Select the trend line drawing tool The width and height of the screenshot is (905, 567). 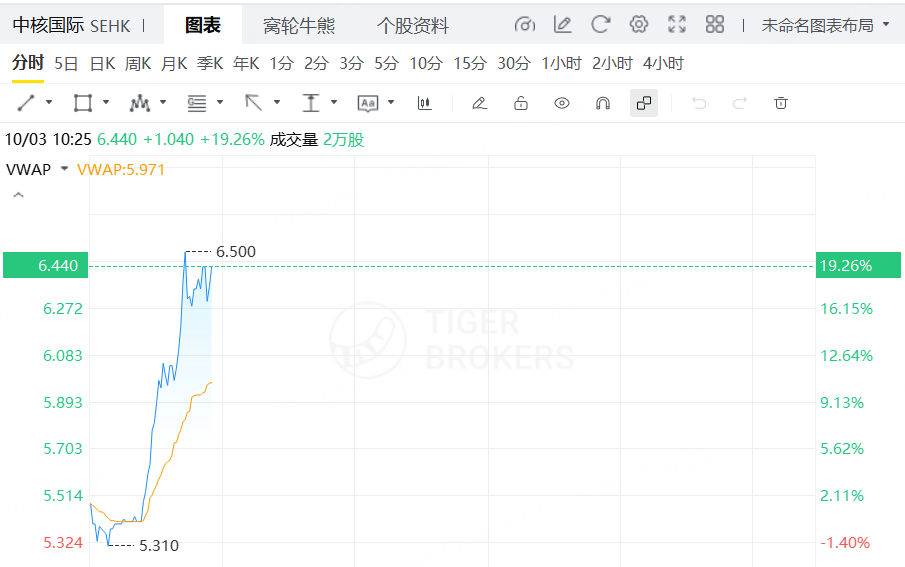[26, 103]
